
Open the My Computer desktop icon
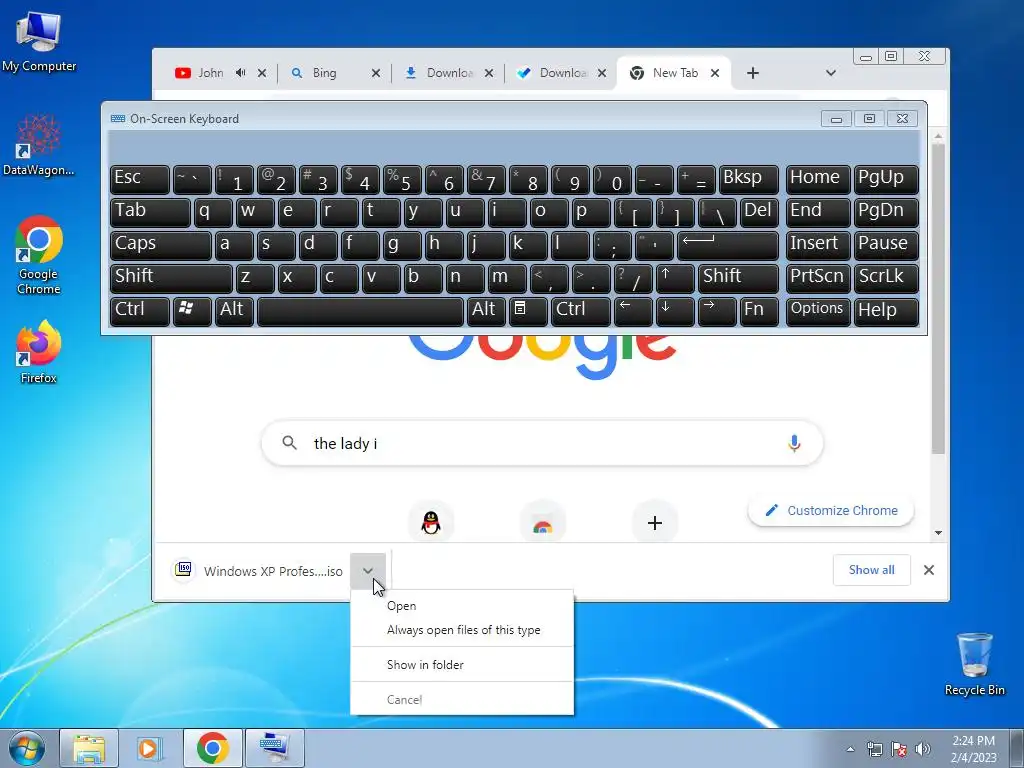[x=39, y=42]
